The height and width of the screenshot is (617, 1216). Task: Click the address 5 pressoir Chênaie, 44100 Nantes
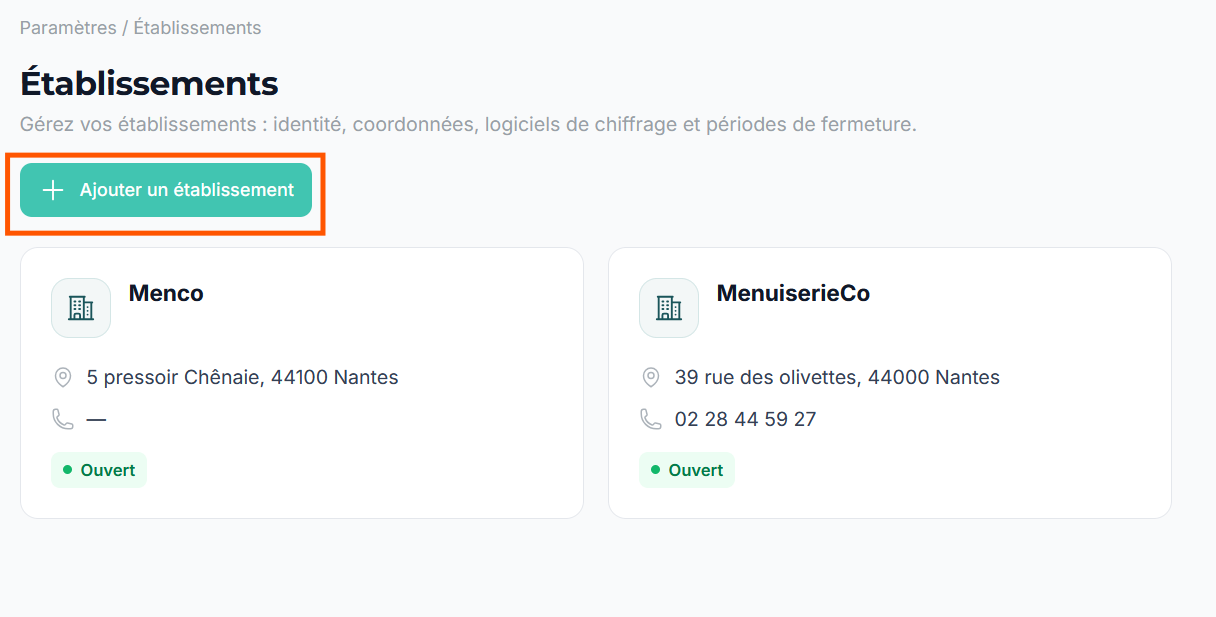[243, 377]
